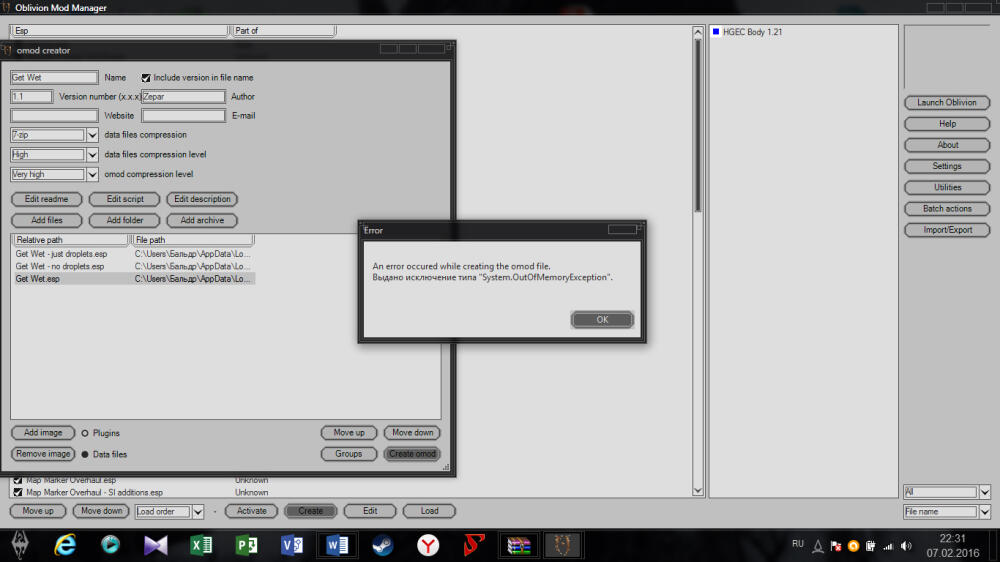Click into the Name field containing Get Wet
1000x562 pixels.
pos(54,78)
